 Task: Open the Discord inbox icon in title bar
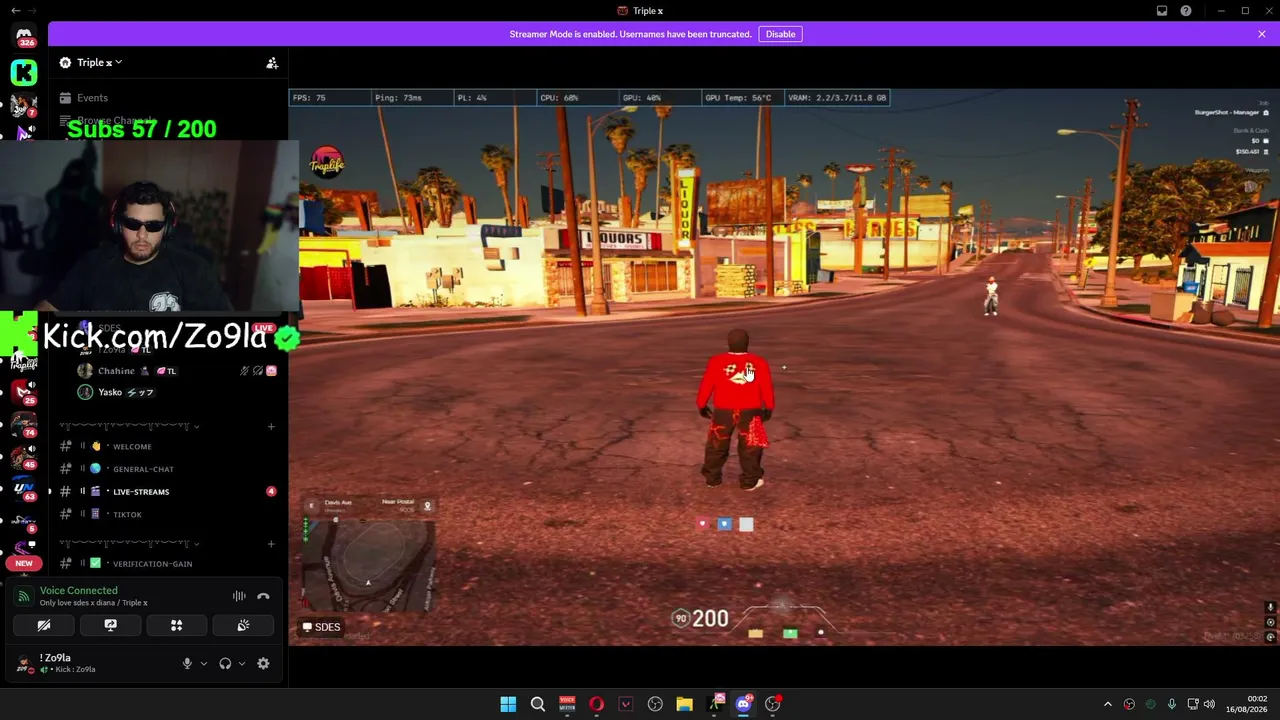[x=1162, y=11]
